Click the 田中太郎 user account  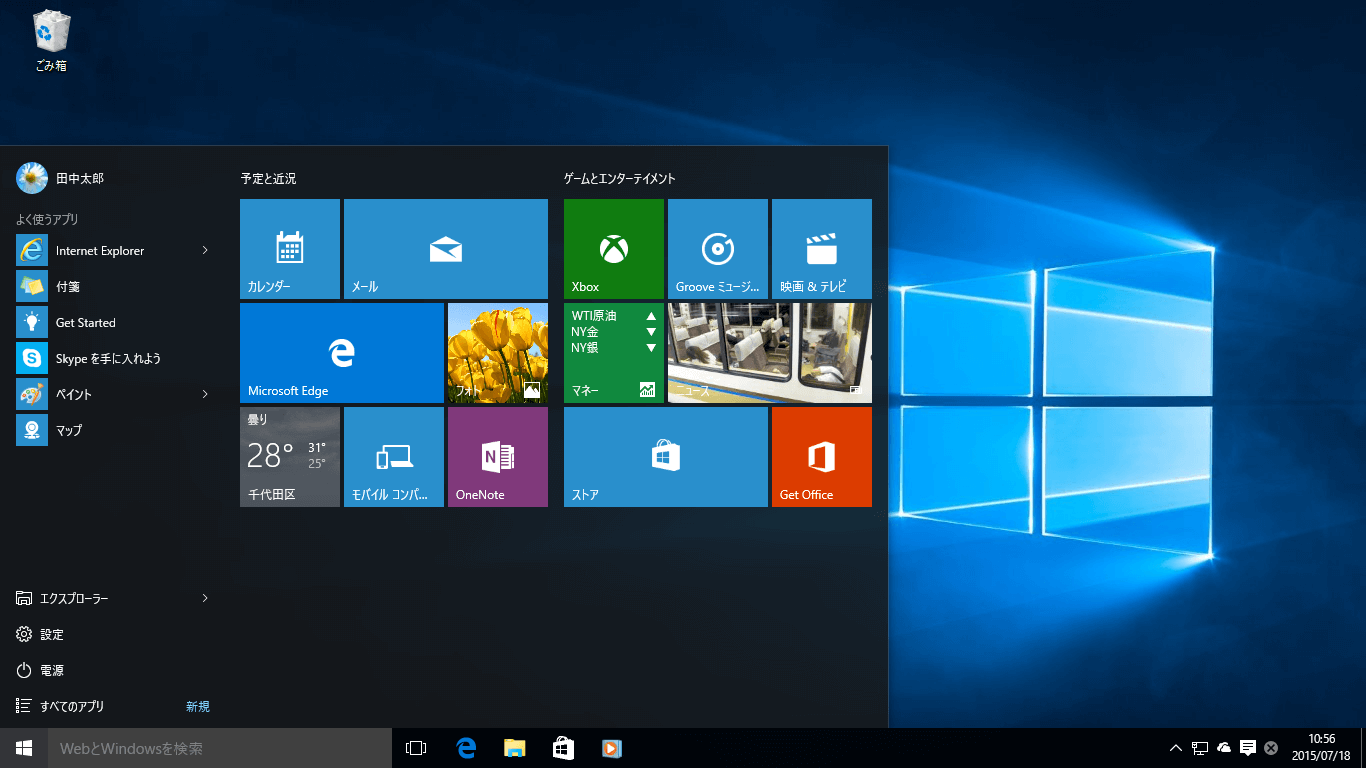click(x=60, y=178)
